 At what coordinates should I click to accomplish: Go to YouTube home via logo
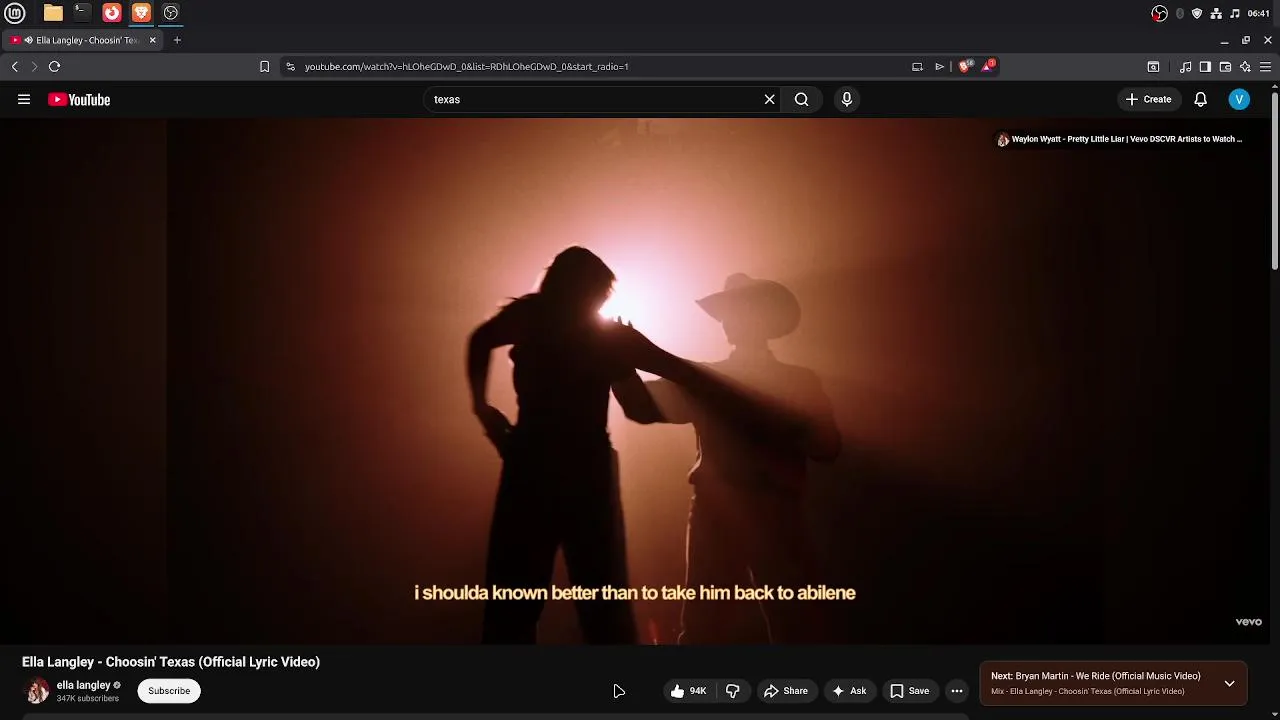click(x=79, y=99)
